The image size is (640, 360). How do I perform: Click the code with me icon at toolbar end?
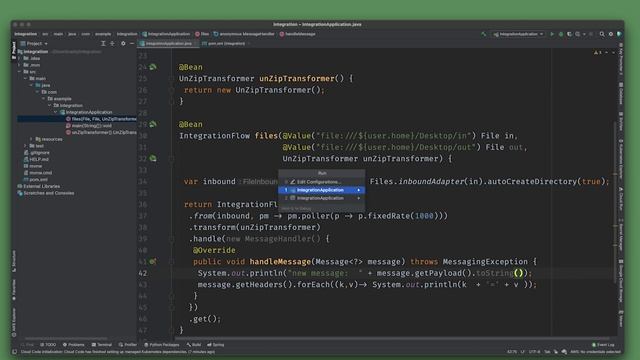tap(619, 34)
